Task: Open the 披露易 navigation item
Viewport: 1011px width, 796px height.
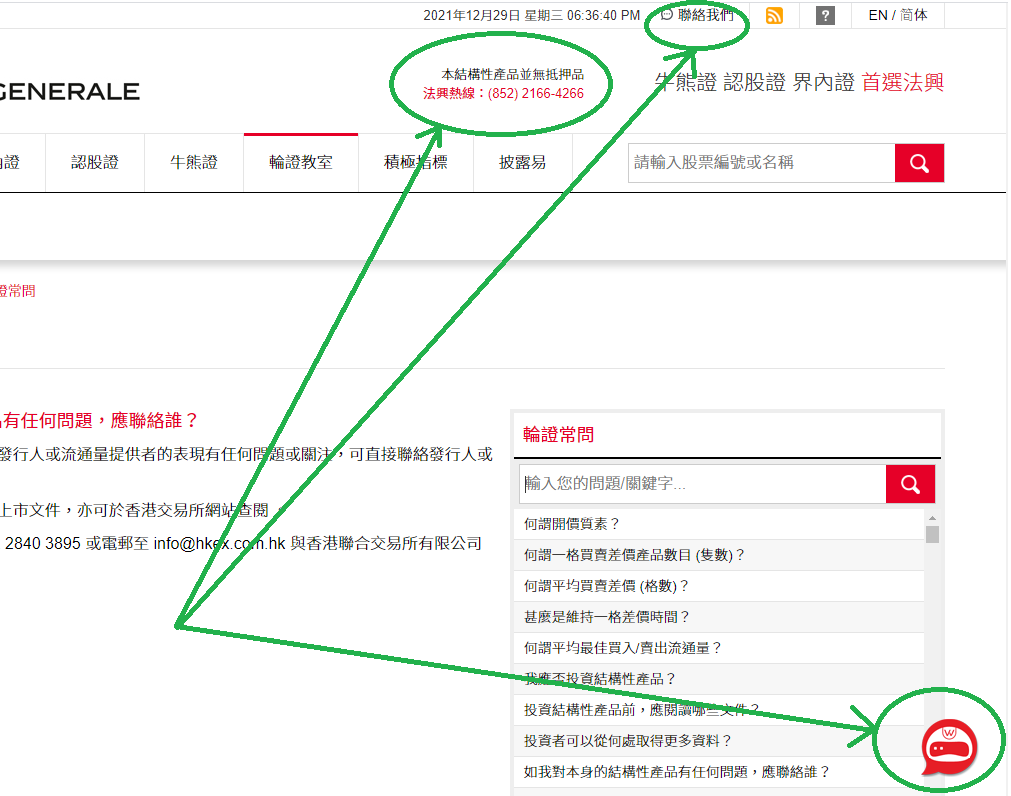Action: (523, 162)
